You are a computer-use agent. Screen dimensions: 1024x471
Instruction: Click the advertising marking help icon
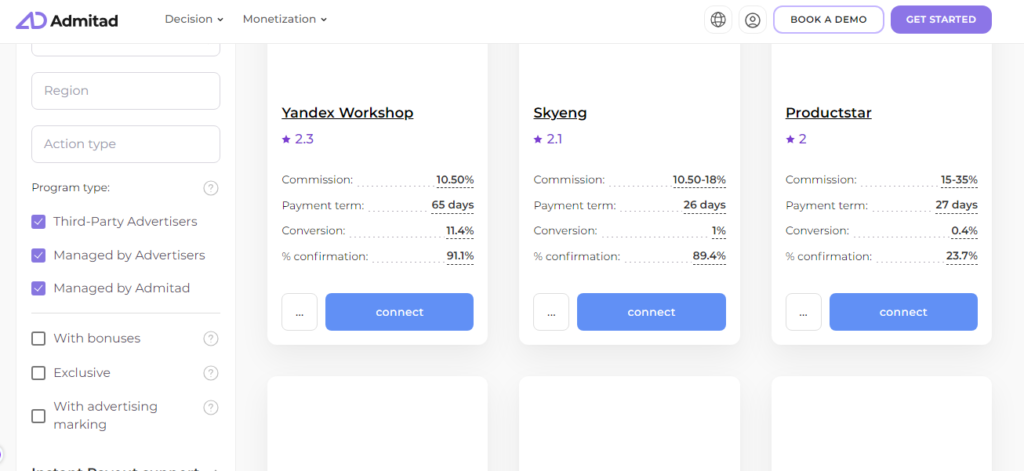click(210, 408)
